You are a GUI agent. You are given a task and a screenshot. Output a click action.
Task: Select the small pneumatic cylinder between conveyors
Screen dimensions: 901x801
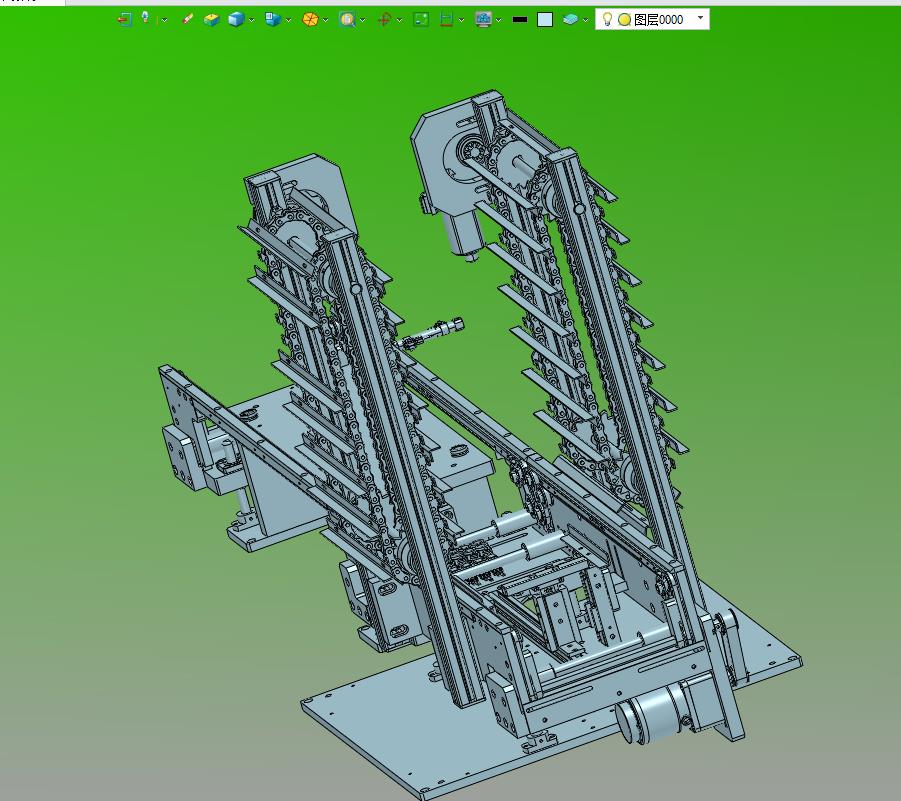[x=431, y=333]
